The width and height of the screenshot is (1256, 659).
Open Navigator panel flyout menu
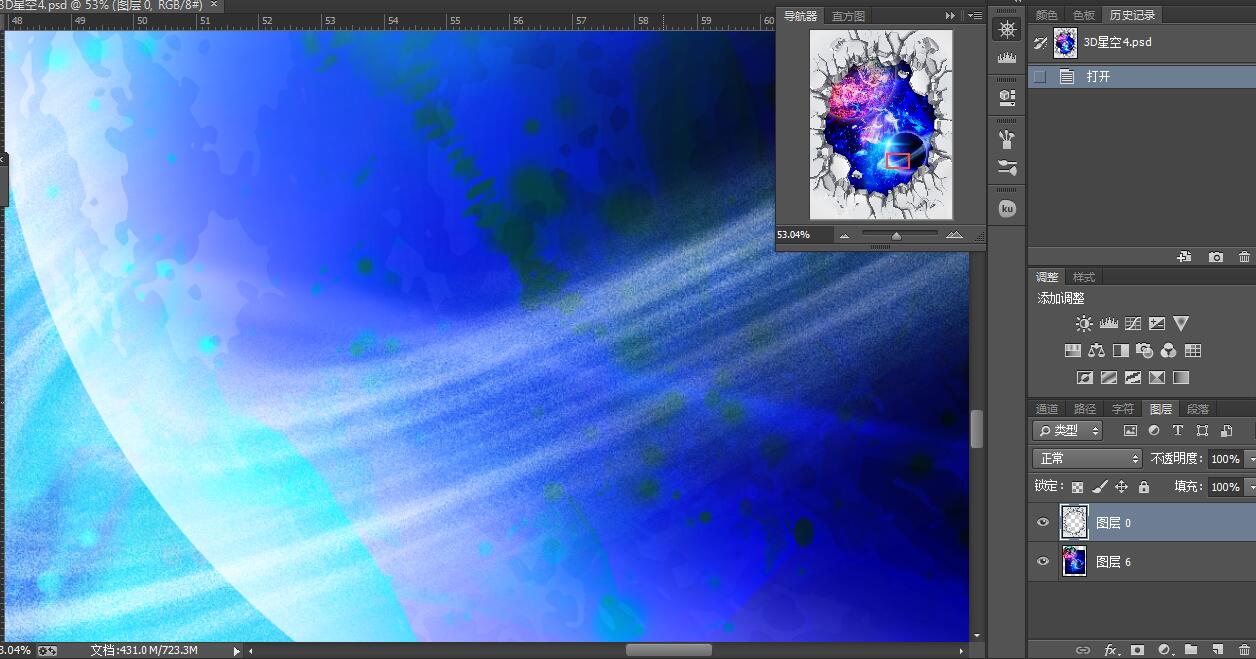pos(975,16)
